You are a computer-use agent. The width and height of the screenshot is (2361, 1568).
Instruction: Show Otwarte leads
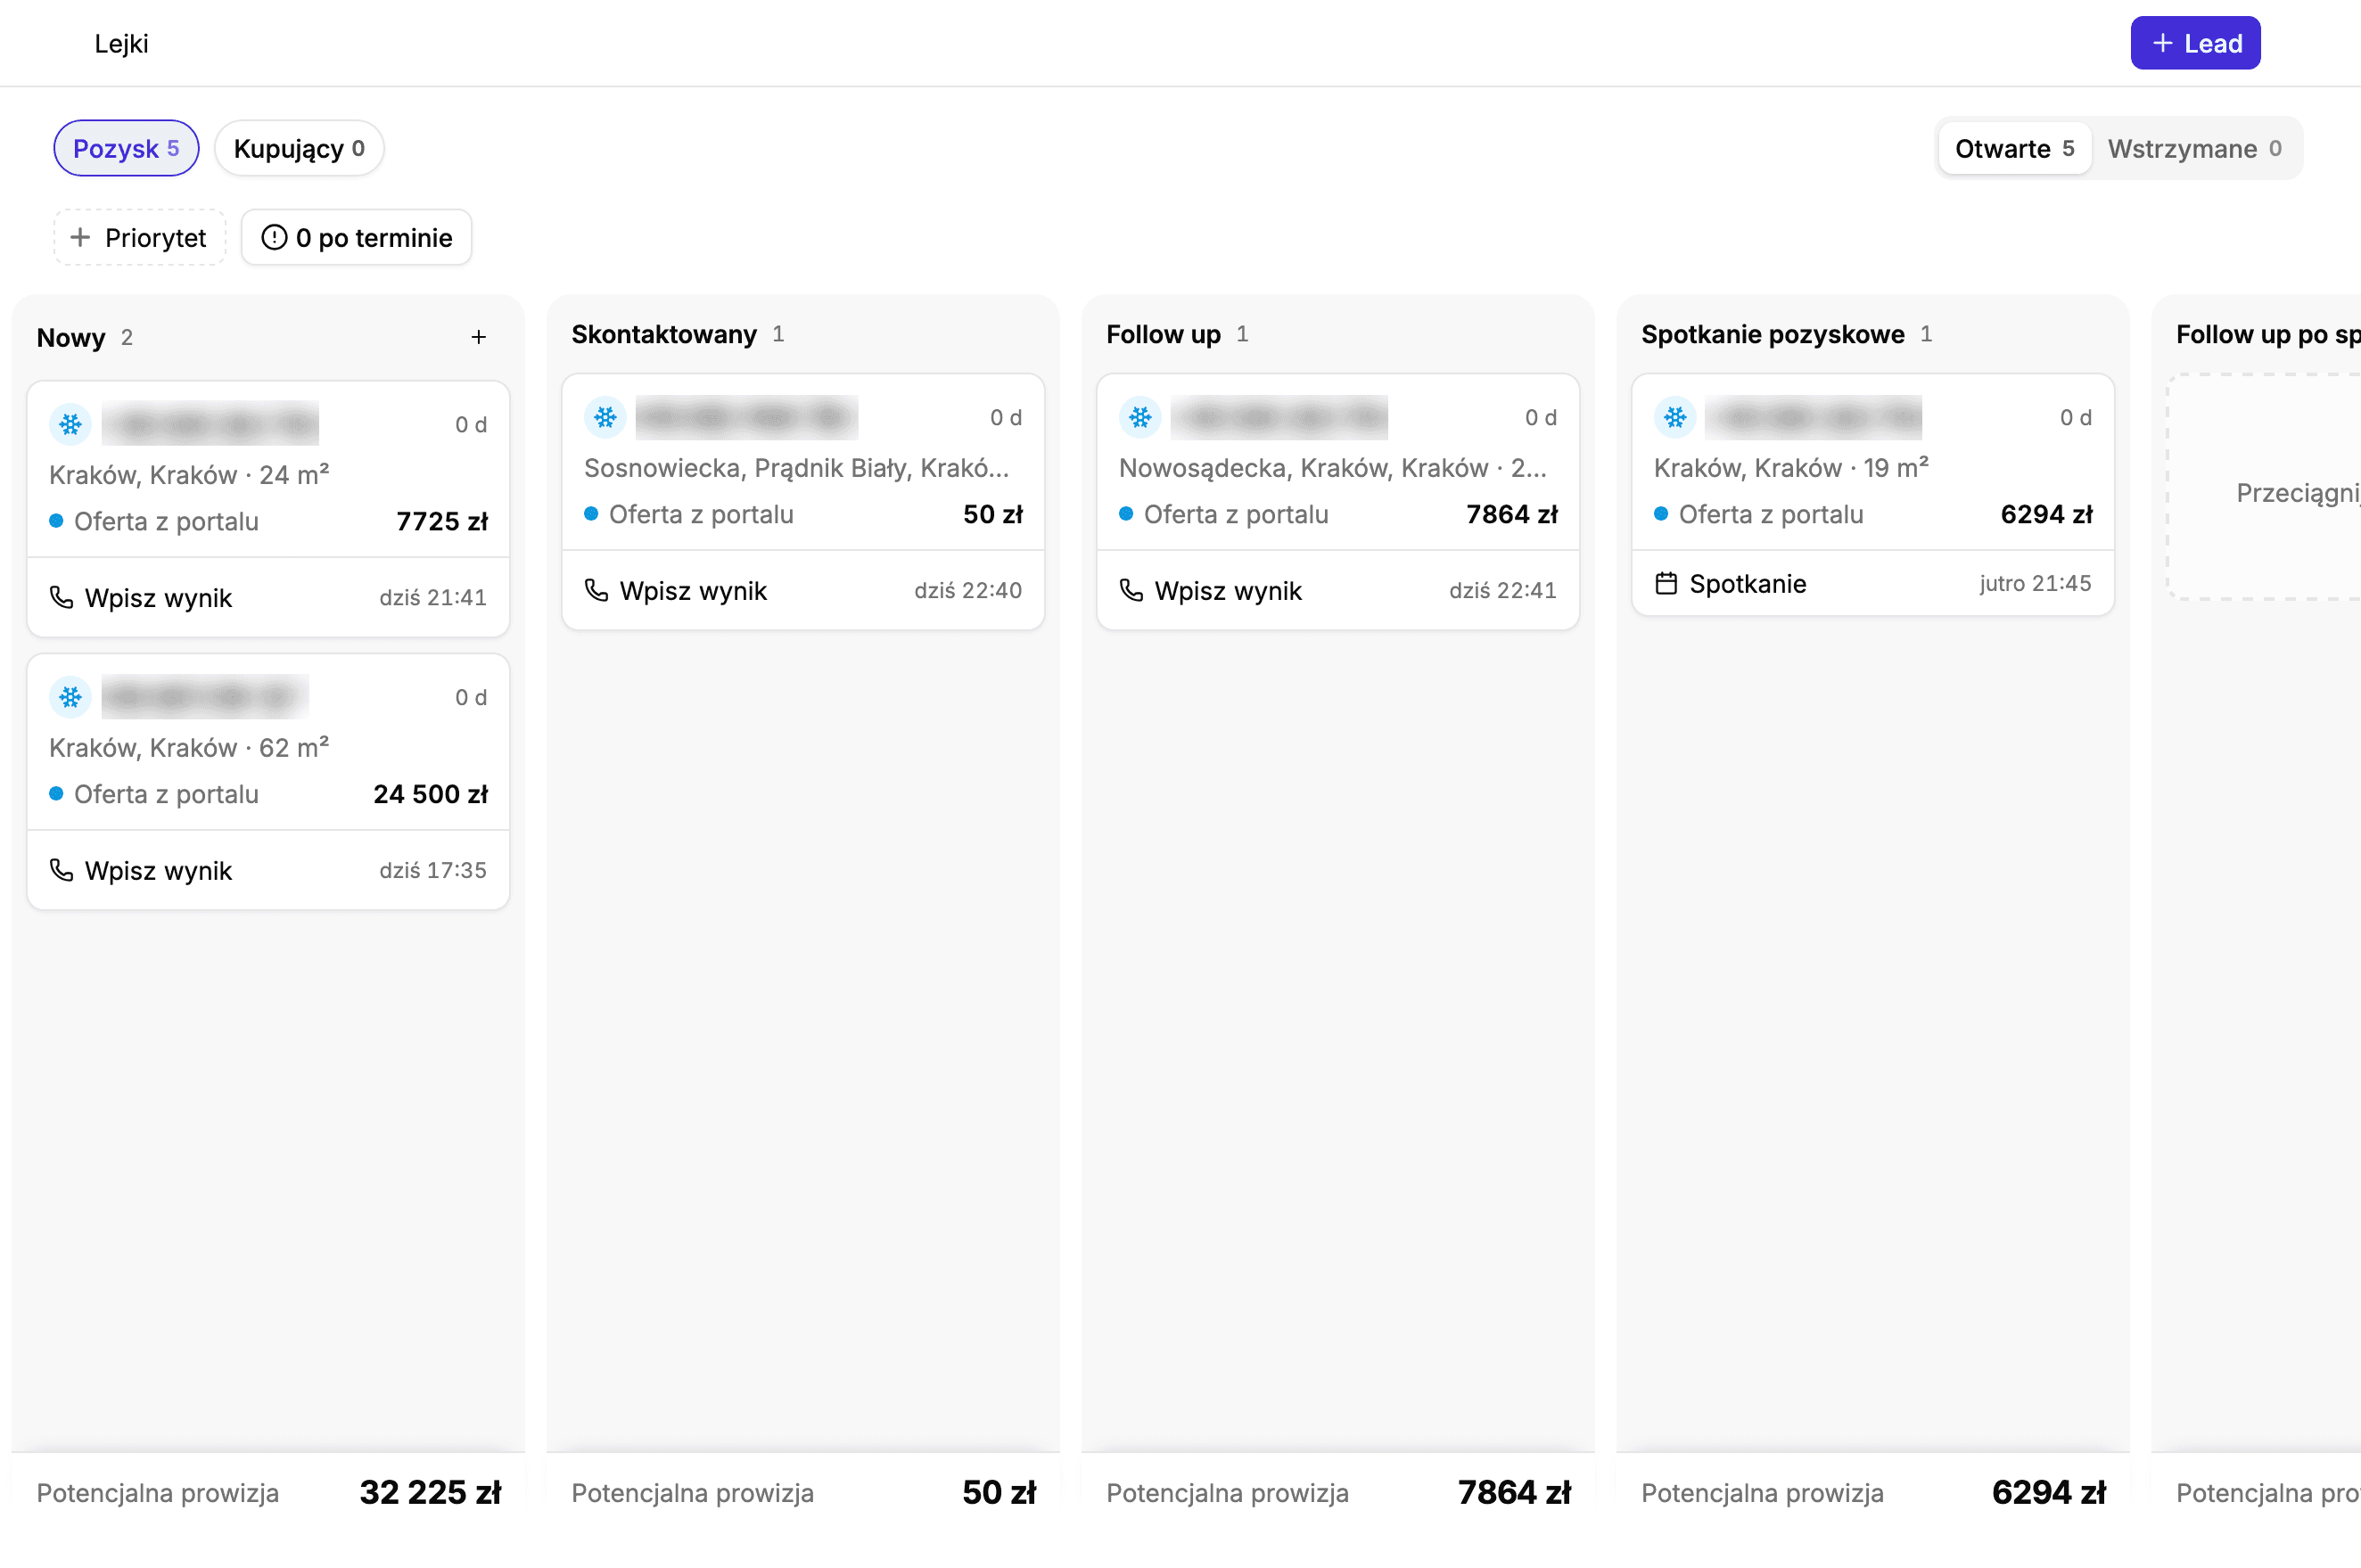[2014, 149]
